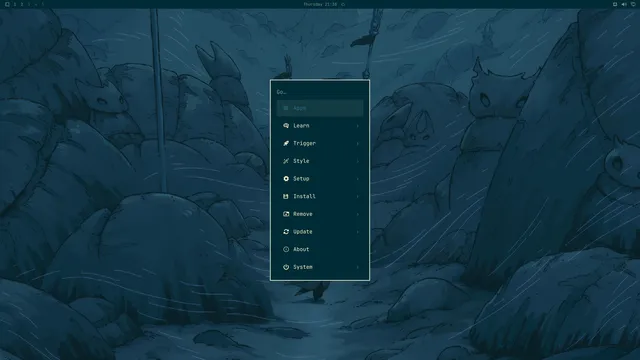Expand the Trigger submenu chevron

point(358,143)
